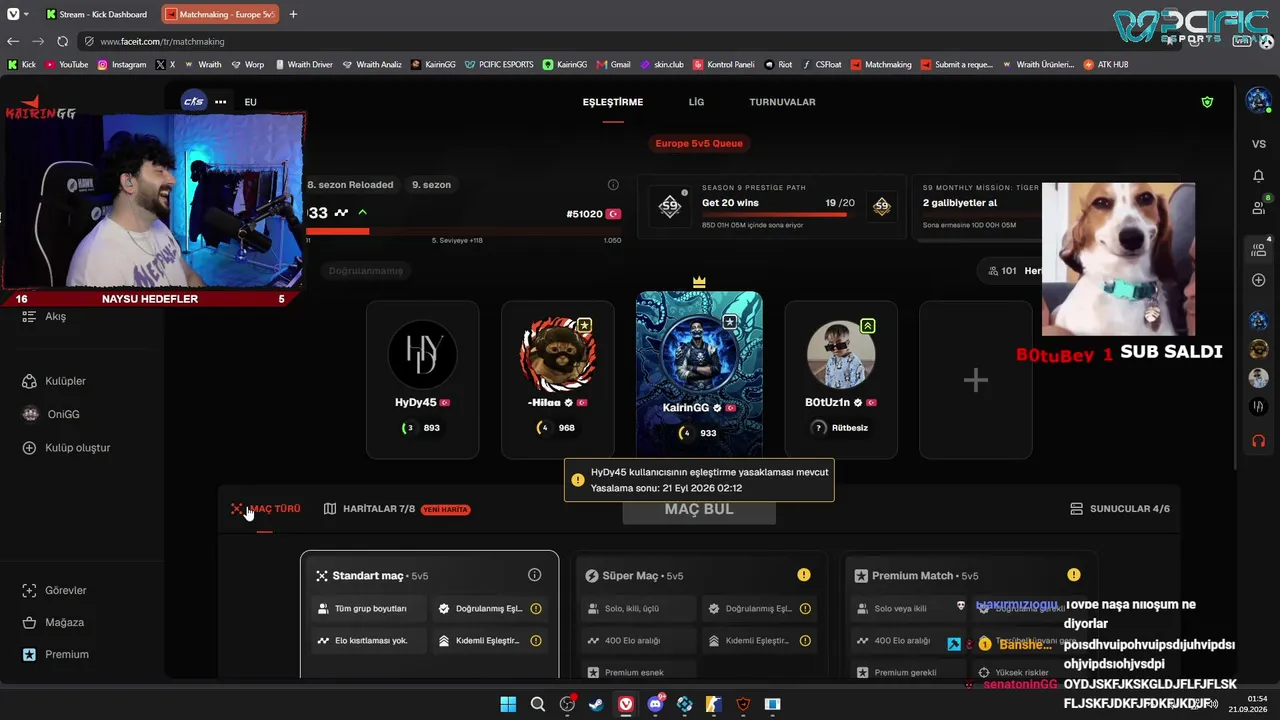This screenshot has width=1280, height=720.
Task: Click the browser reload icon
Action: 62,41
